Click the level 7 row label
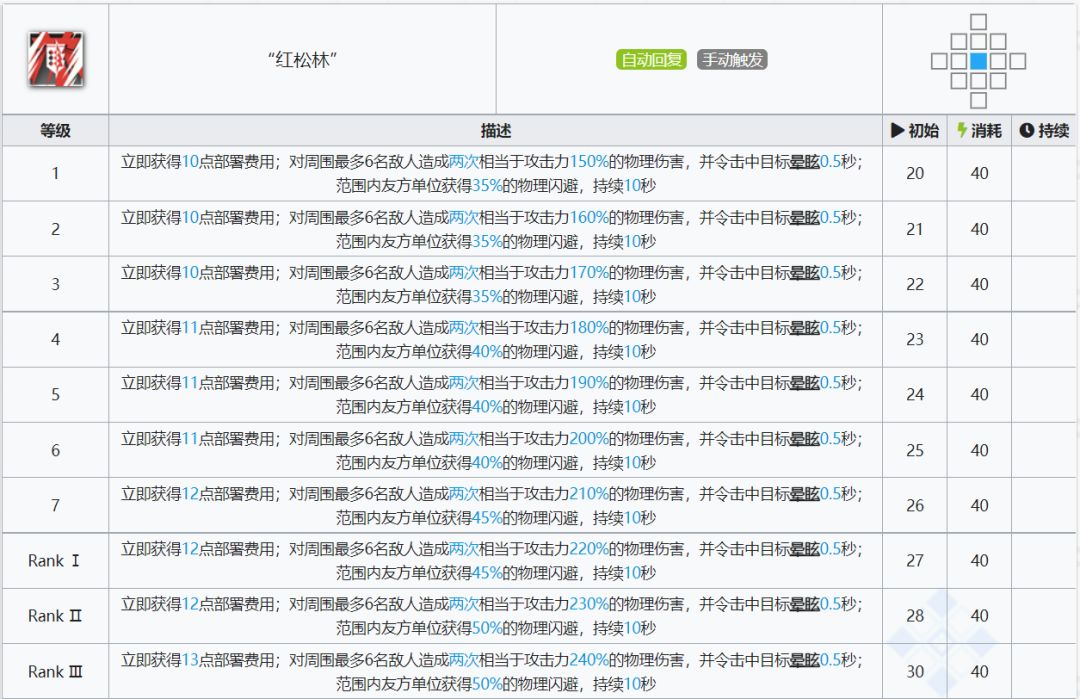The width and height of the screenshot is (1080, 699). tap(55, 505)
